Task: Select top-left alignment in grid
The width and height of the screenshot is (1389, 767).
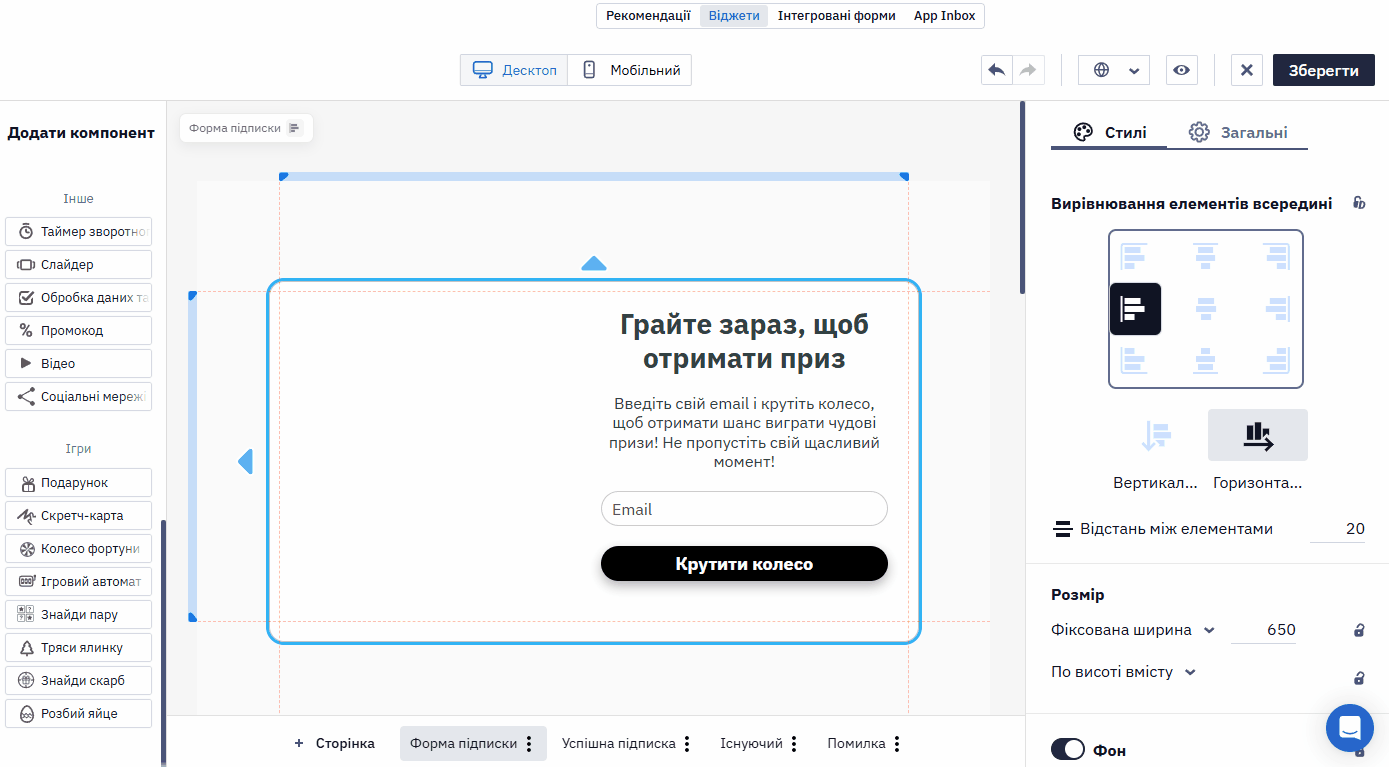Action: [1134, 257]
